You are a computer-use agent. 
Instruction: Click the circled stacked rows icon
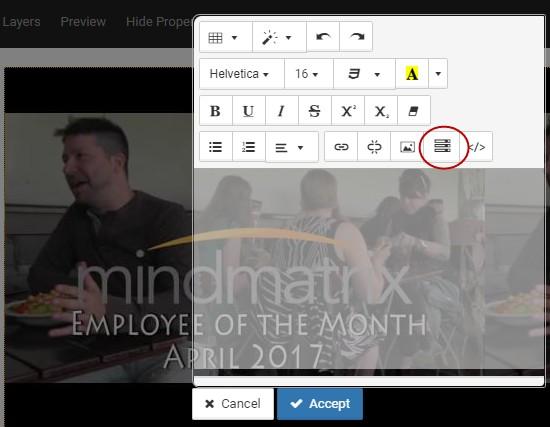[x=442, y=146]
